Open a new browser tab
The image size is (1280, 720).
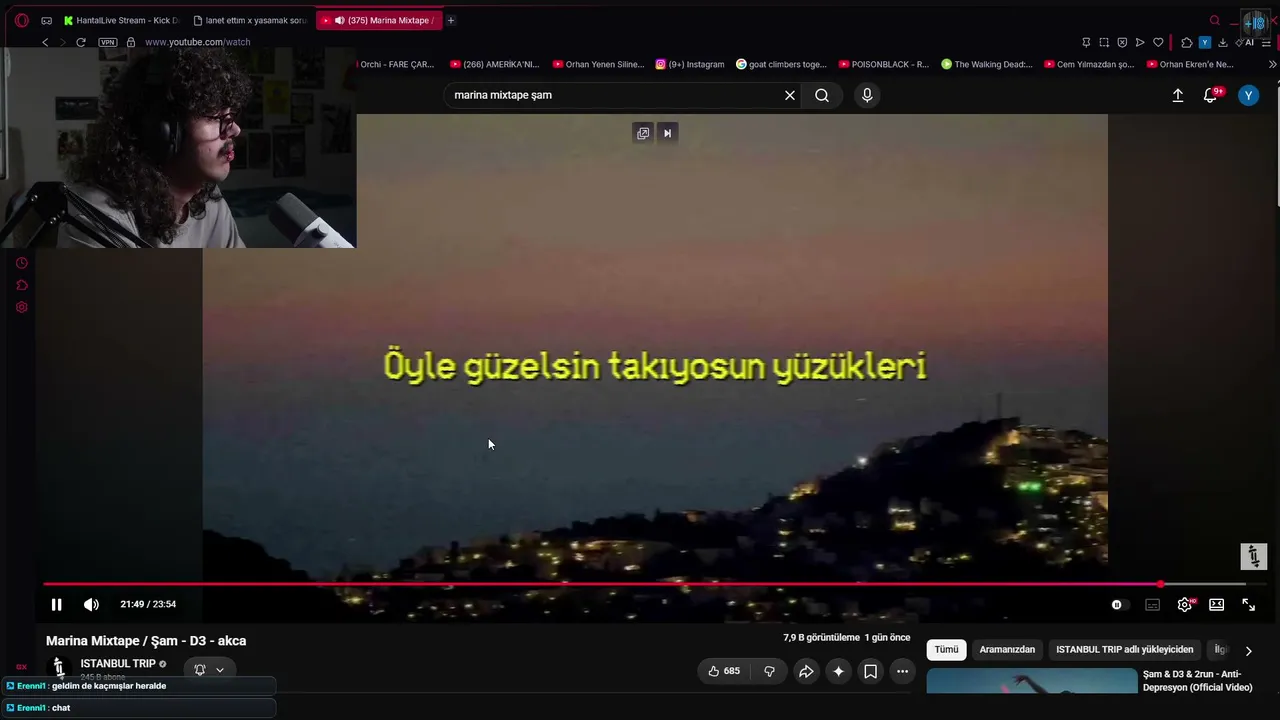click(451, 20)
